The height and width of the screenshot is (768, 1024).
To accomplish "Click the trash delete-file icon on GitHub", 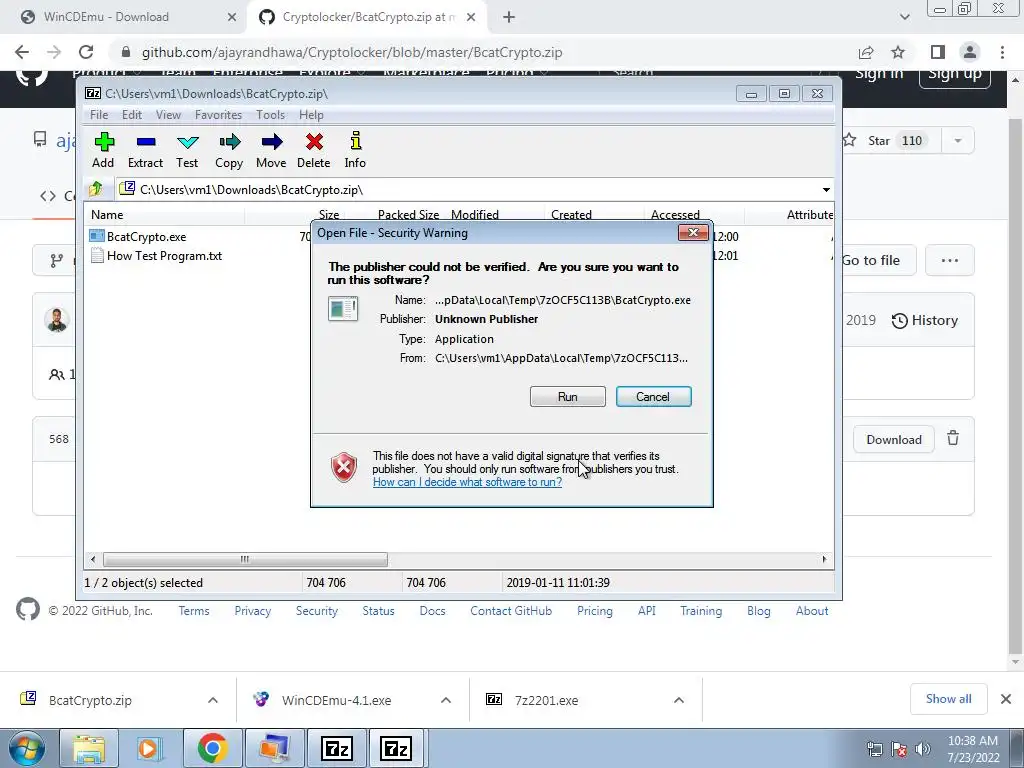I will pos(953,438).
